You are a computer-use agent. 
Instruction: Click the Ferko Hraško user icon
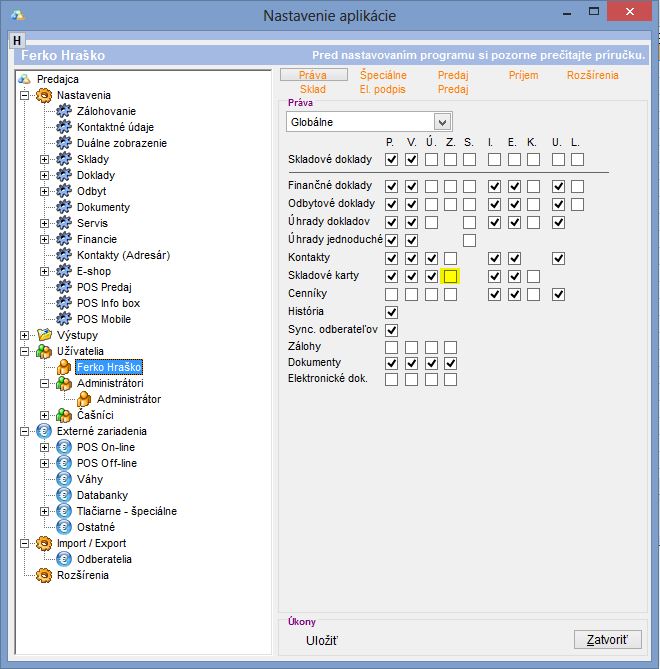(x=65, y=367)
